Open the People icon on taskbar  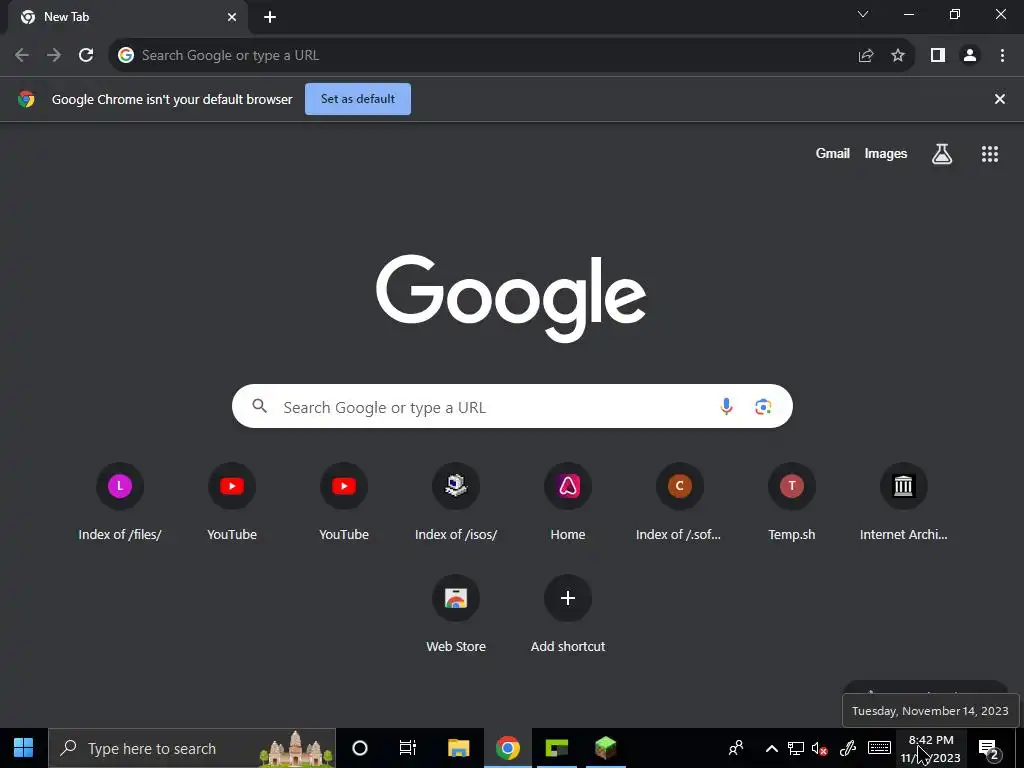[736, 748]
